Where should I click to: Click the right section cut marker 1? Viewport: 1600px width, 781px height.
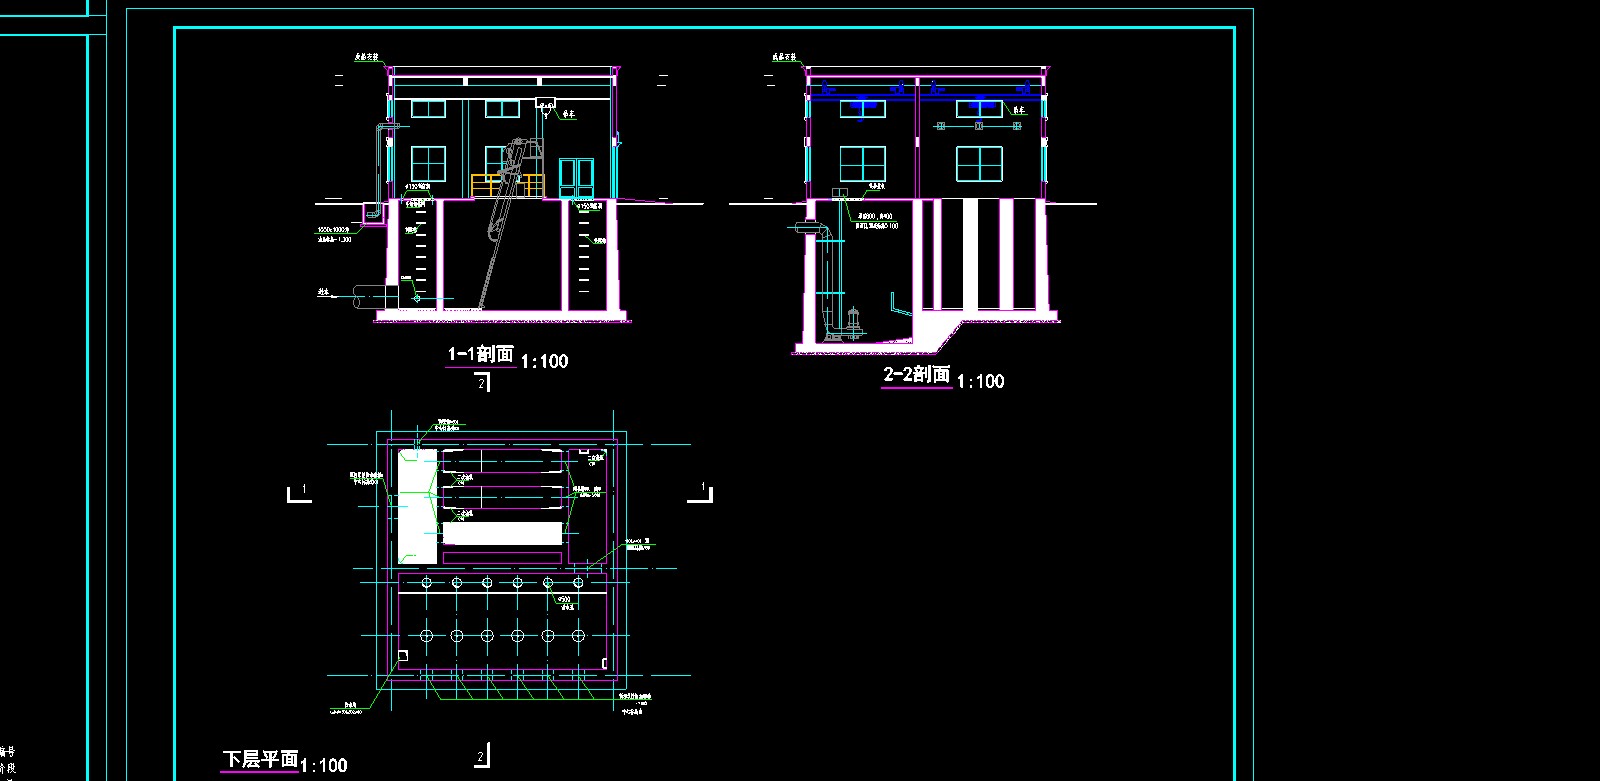coord(701,492)
